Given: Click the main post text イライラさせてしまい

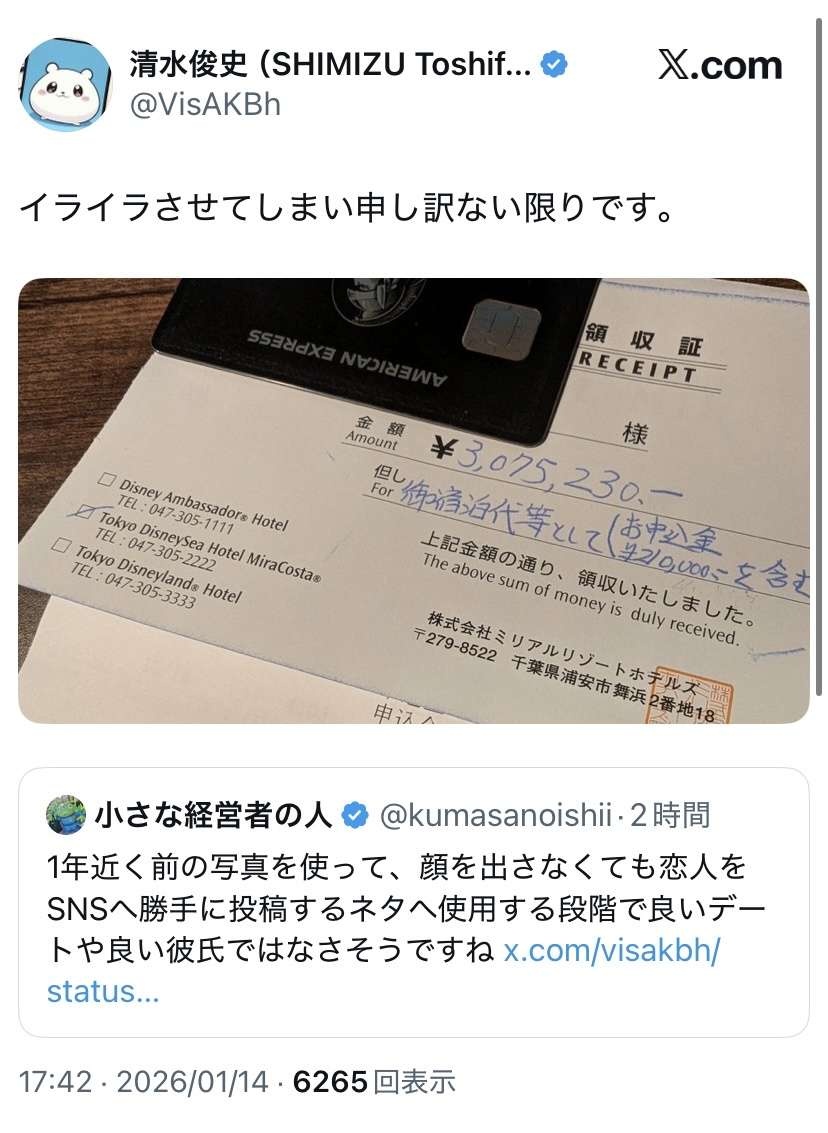Looking at the screenshot, I should point(347,208).
